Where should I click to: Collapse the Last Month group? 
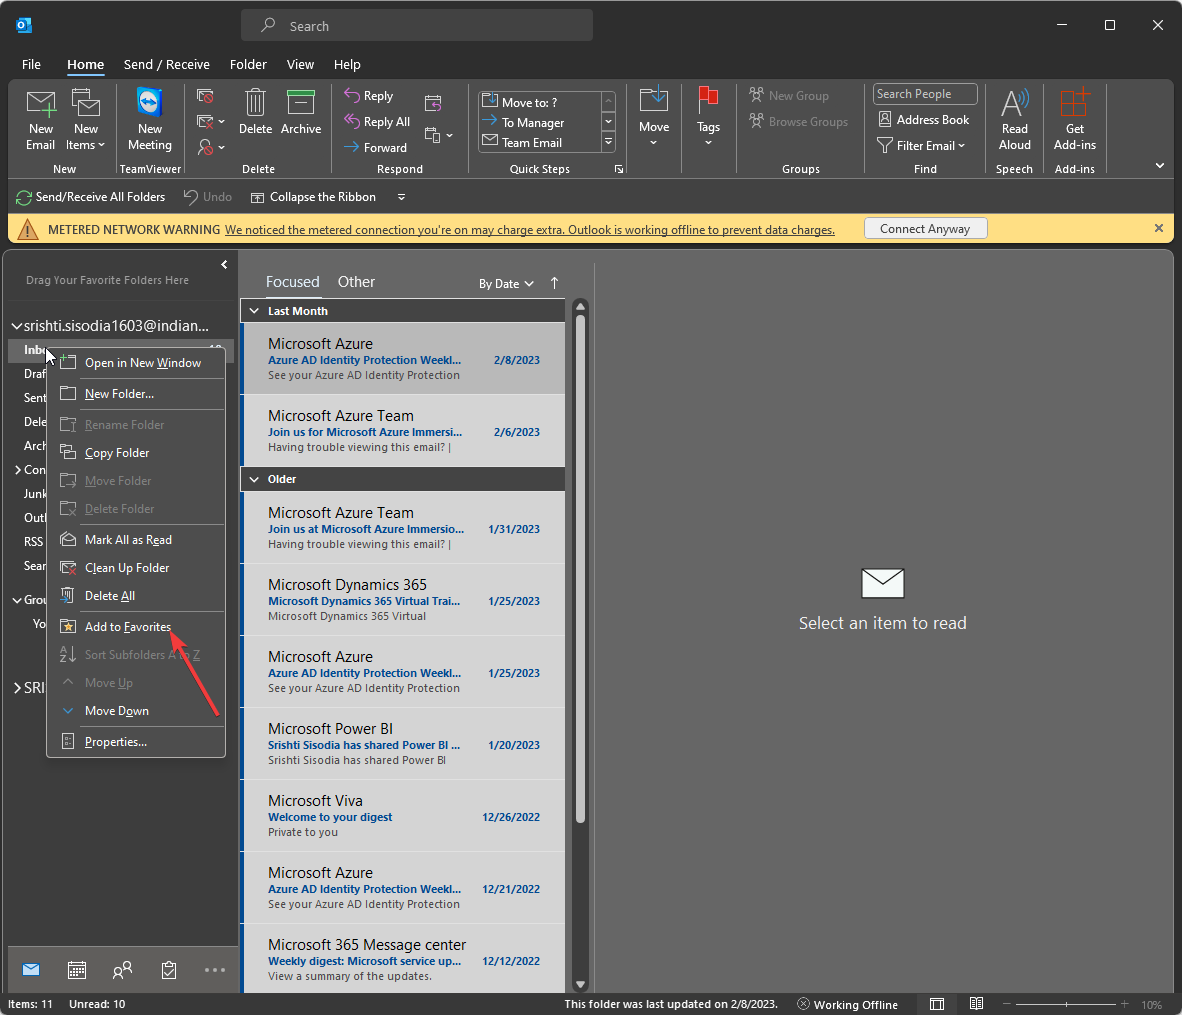254,311
